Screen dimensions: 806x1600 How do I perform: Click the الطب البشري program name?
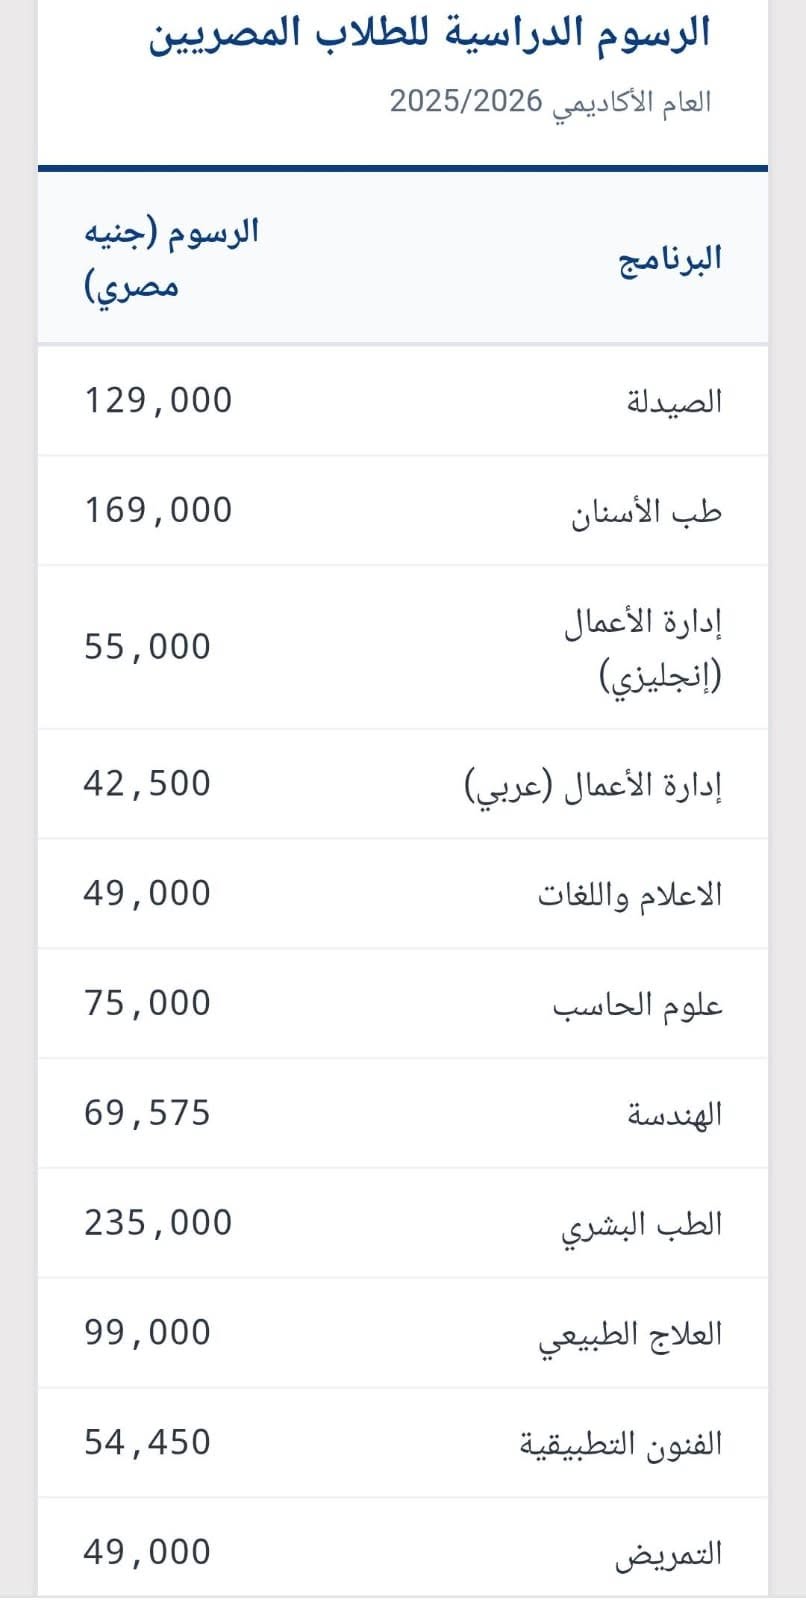[641, 1225]
